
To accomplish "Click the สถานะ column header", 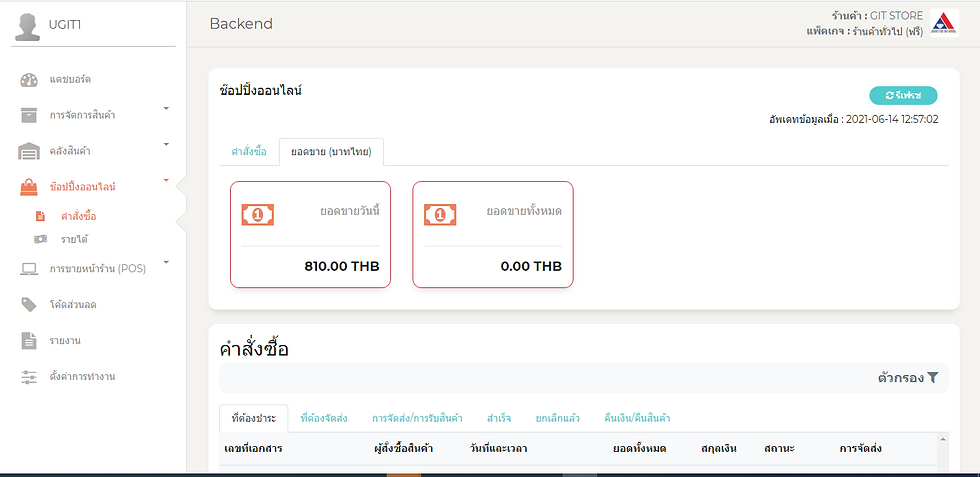I will tap(779, 449).
